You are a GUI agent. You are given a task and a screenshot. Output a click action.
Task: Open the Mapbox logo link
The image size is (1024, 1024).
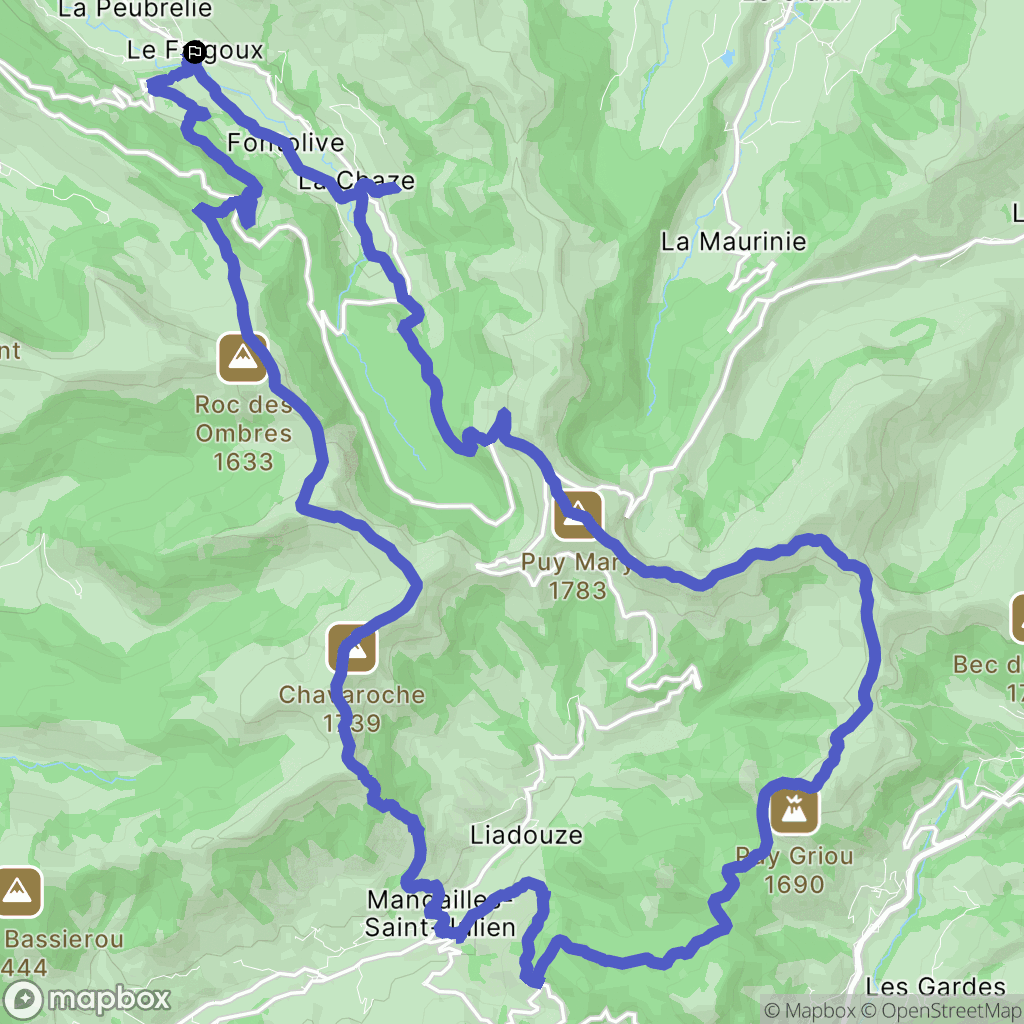(85, 999)
